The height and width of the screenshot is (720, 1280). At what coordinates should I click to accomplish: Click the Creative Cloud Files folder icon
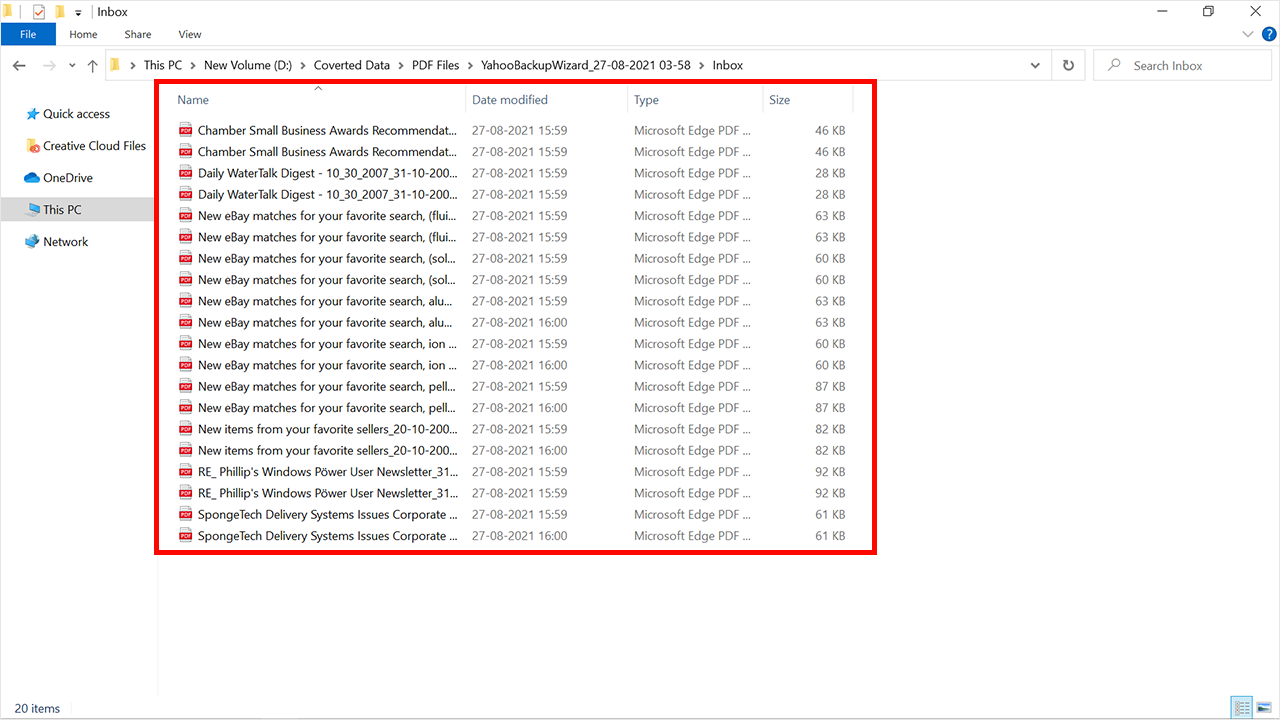[x=33, y=146]
